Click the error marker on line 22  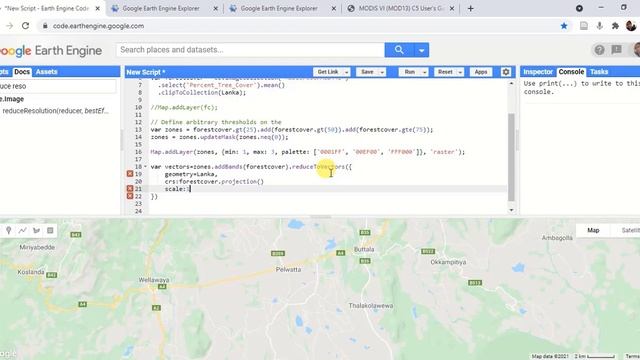point(130,196)
